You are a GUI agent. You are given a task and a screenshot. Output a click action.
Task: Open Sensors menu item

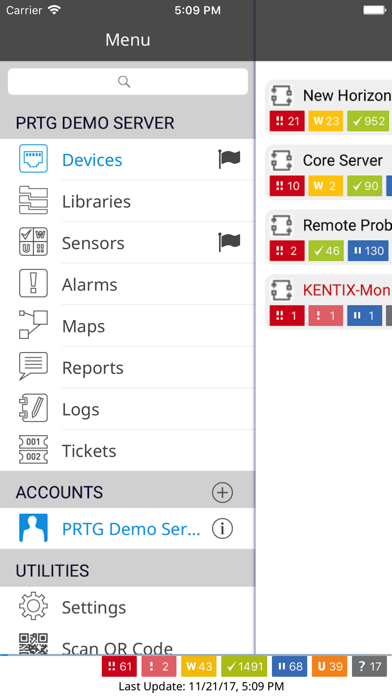click(x=128, y=243)
